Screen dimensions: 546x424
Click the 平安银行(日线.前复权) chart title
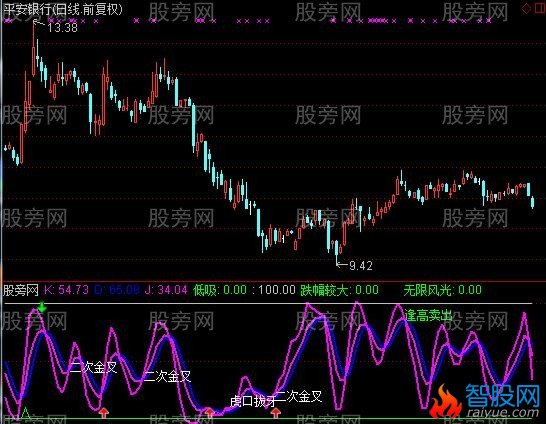tap(63, 10)
